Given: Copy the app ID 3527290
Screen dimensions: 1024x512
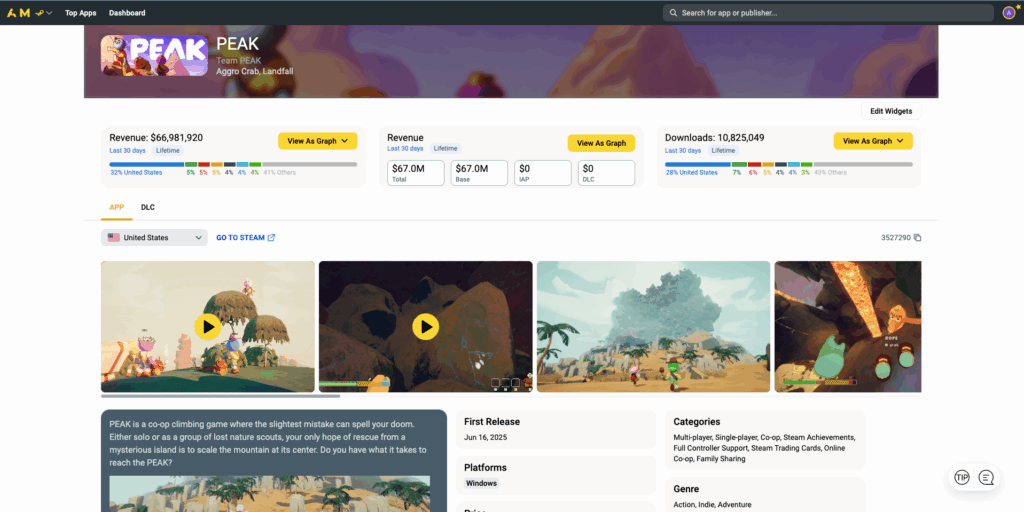Looking at the screenshot, I should coord(917,238).
